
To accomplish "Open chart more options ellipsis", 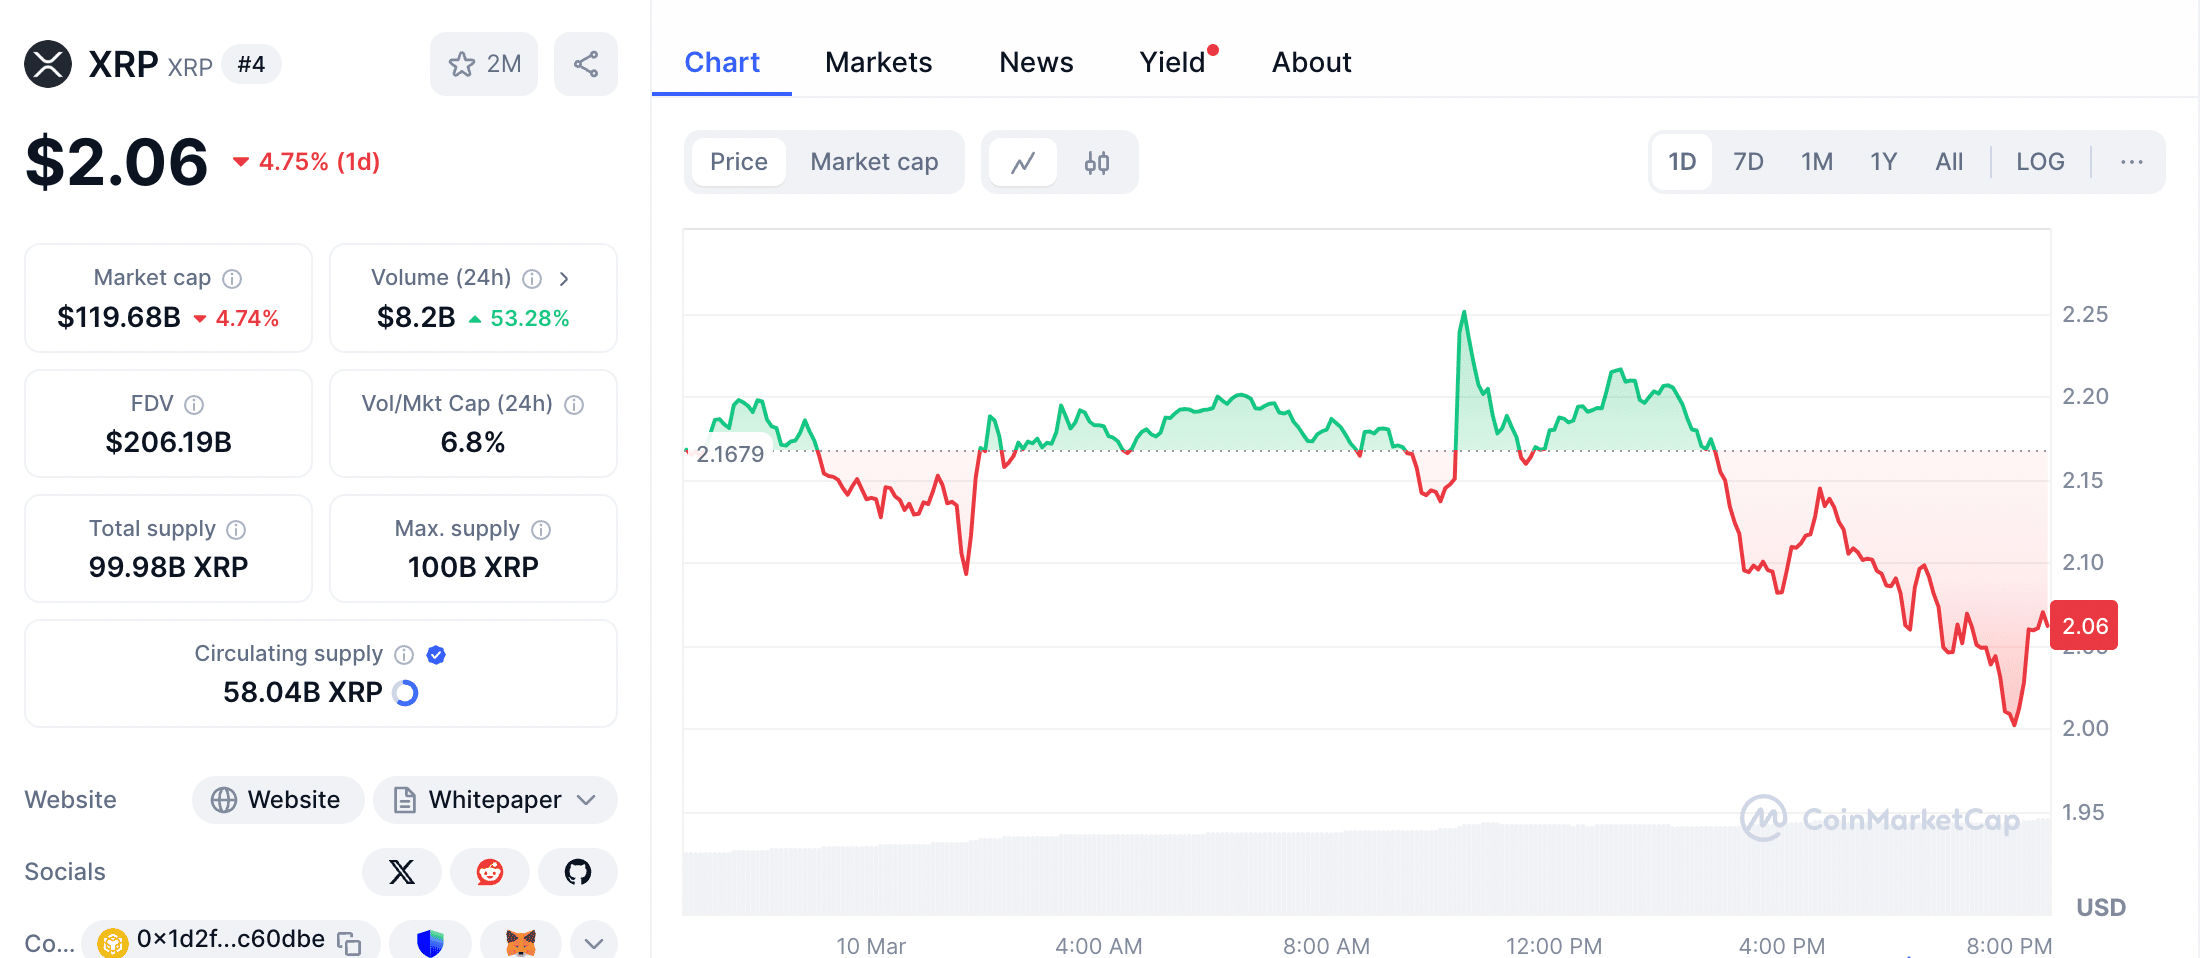I will (2131, 162).
